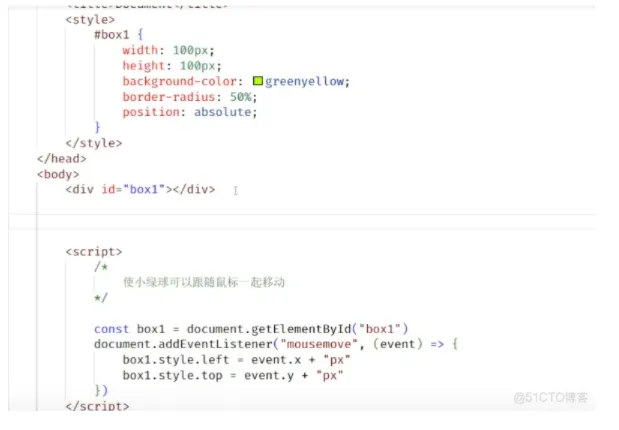Screen dimensions: 619x430
Task: Click the border-radius: 50% line
Action: pos(189,97)
